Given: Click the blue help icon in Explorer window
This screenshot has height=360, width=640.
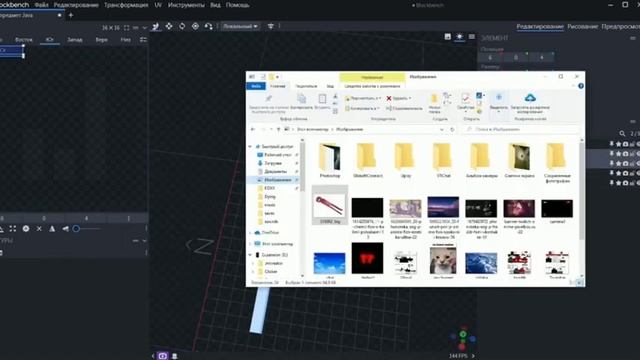Looking at the screenshot, I should (x=581, y=86).
